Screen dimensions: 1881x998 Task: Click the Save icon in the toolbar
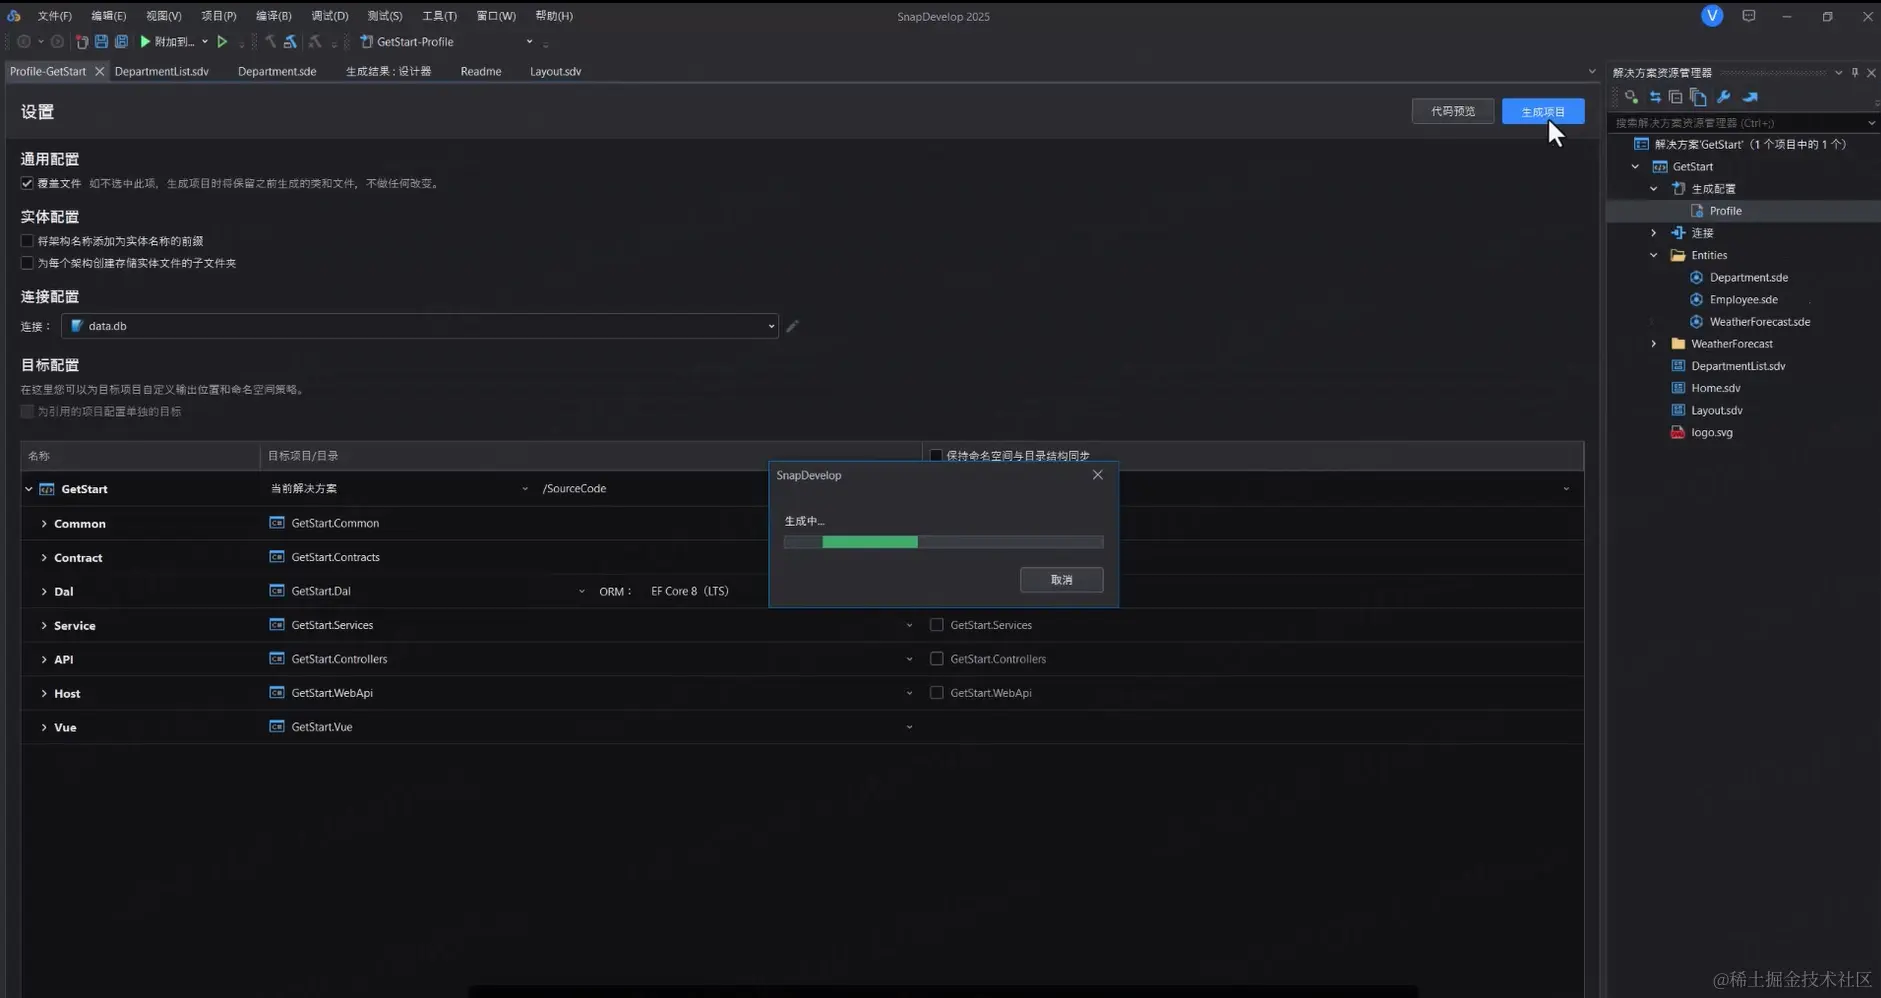[x=101, y=41]
